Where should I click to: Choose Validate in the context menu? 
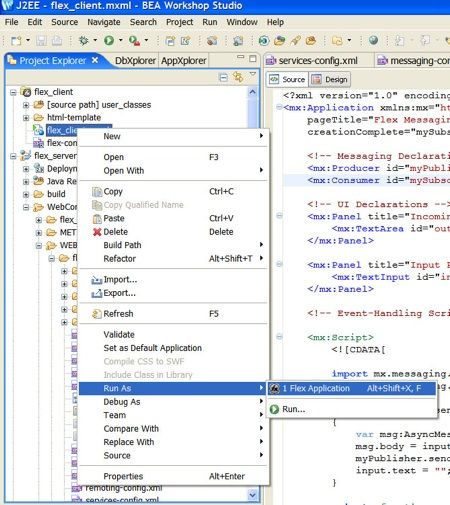(x=173, y=334)
